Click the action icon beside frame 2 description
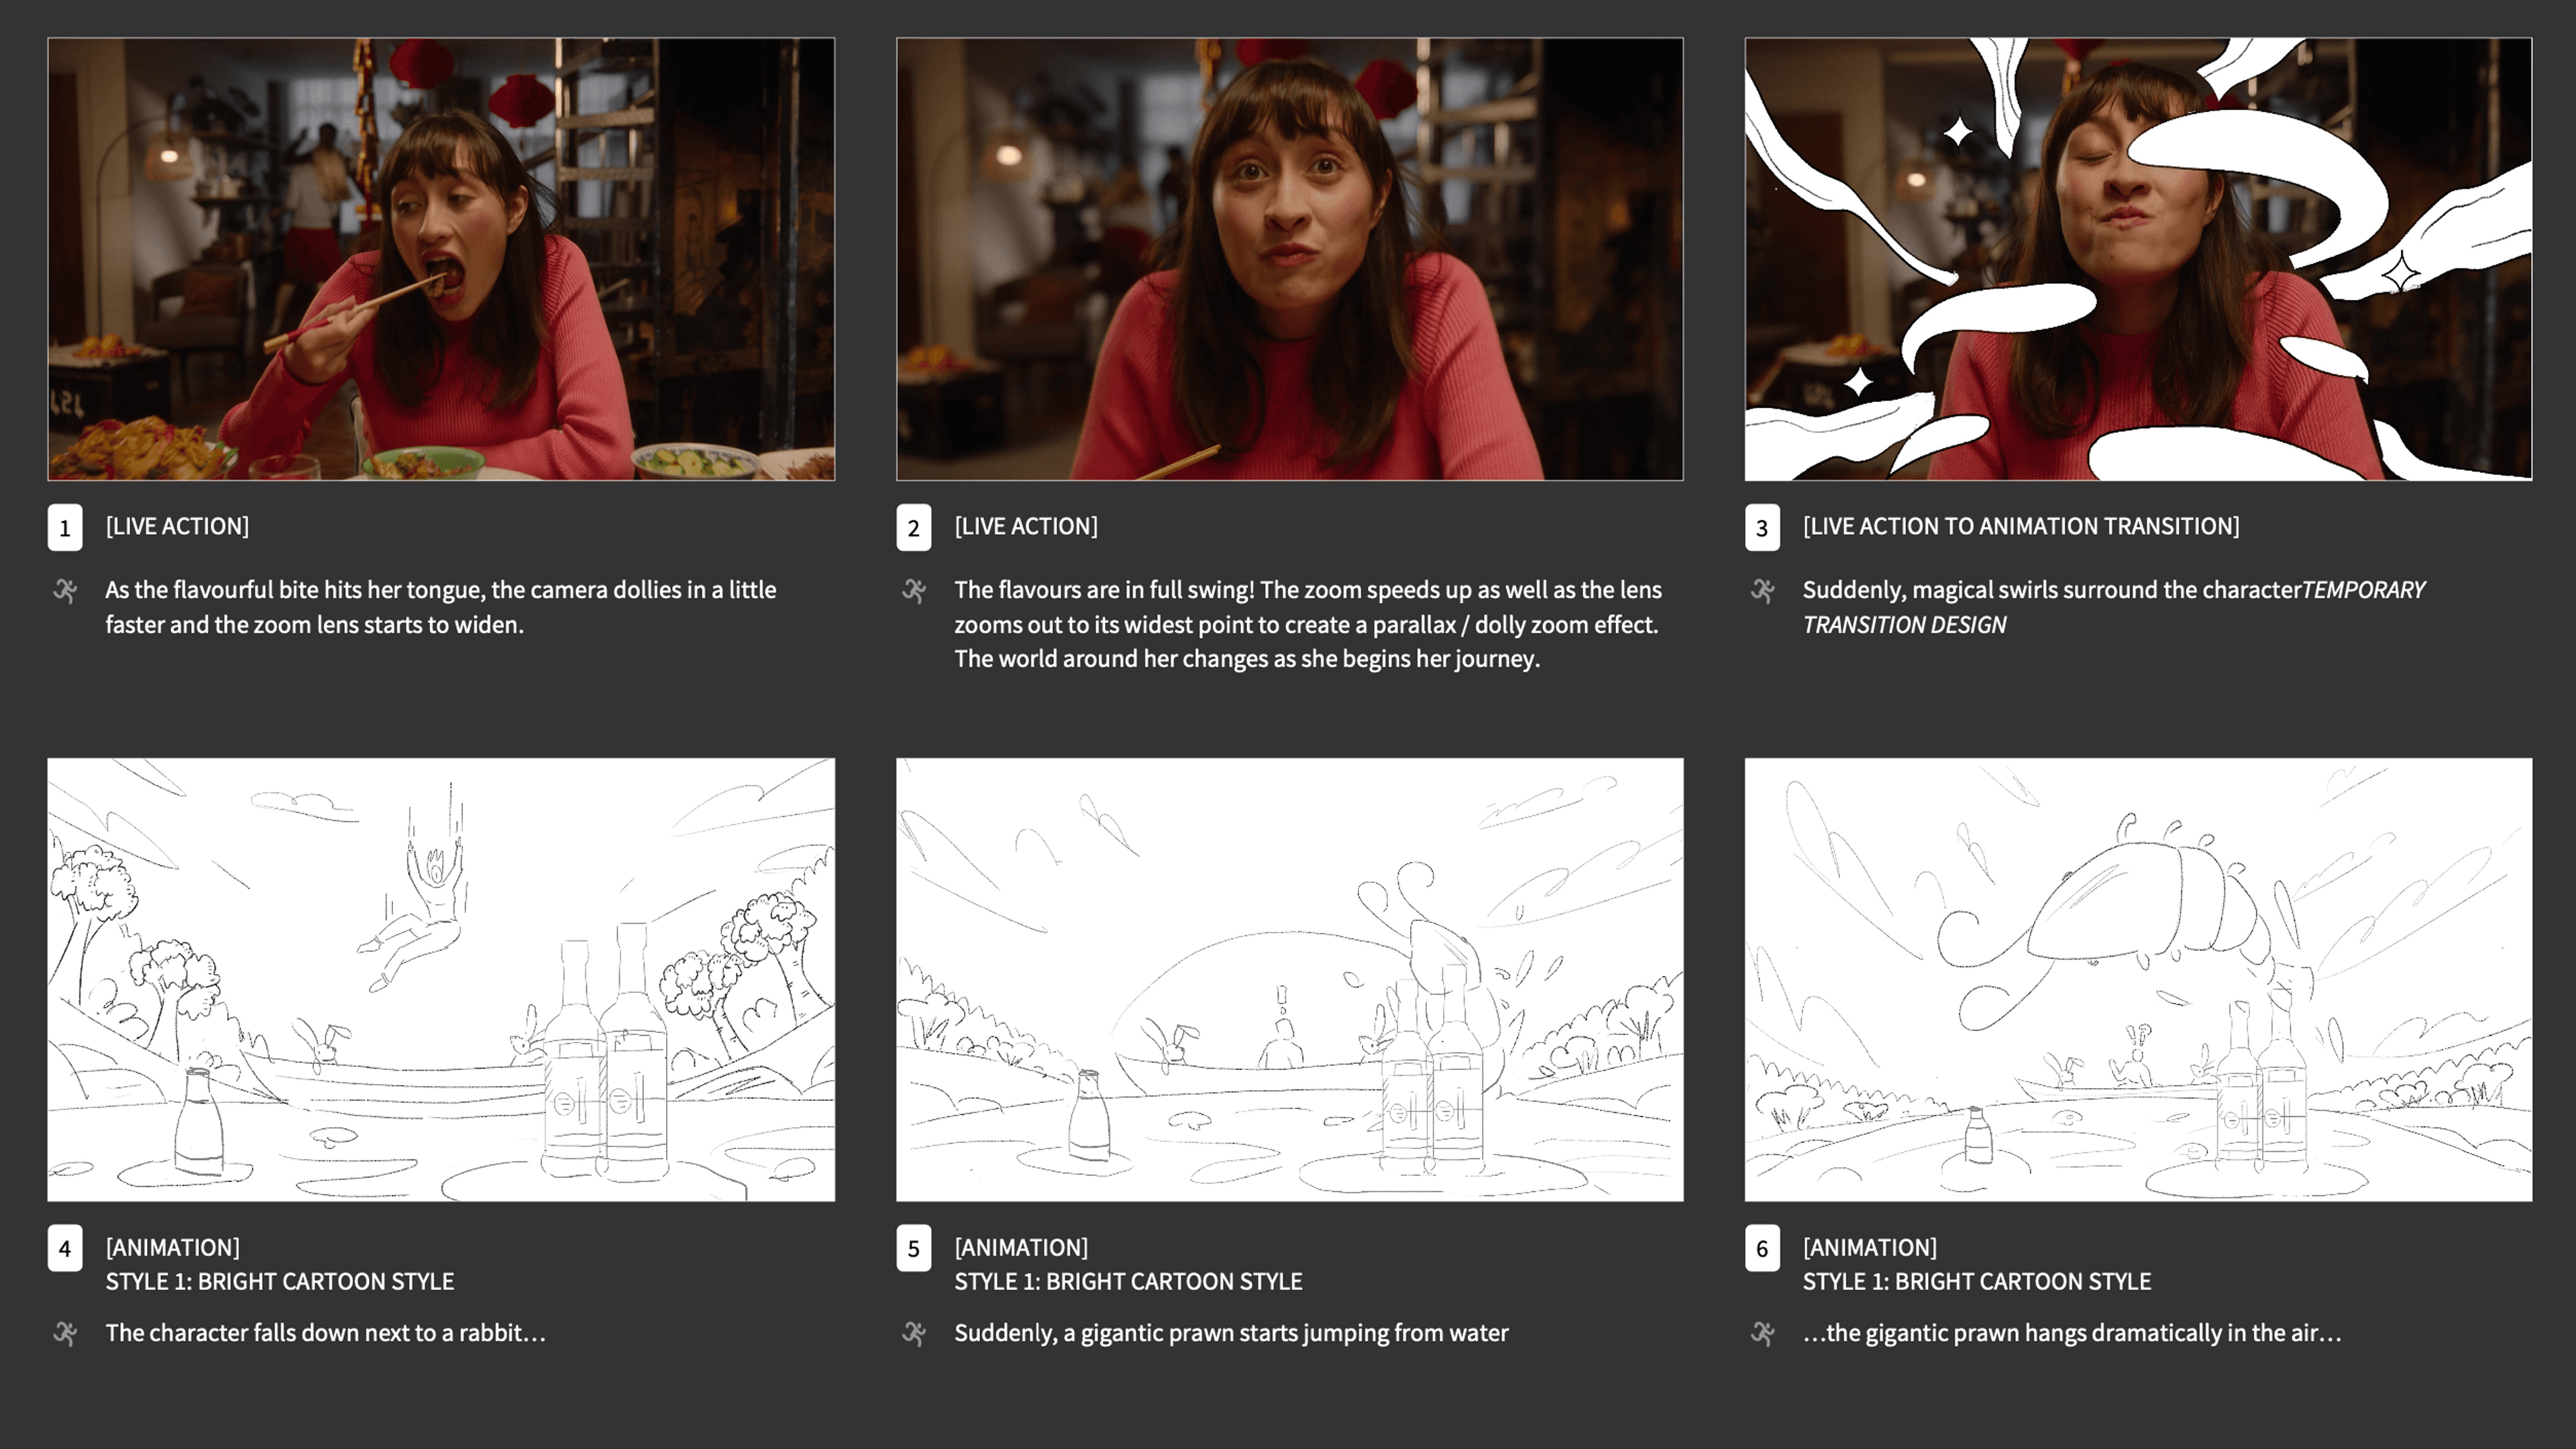2576x1449 pixels. [x=914, y=591]
